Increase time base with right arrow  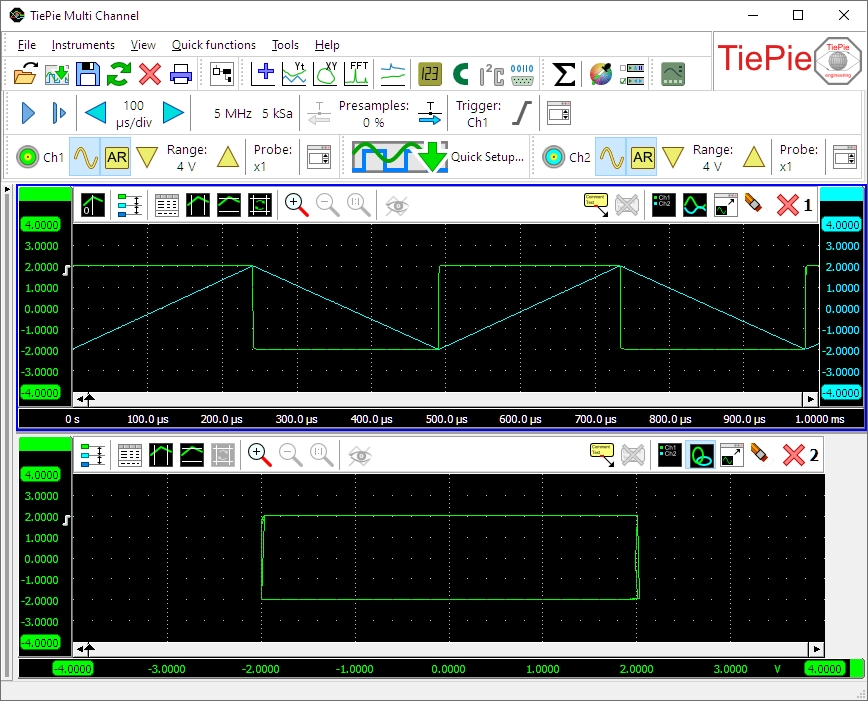point(173,113)
